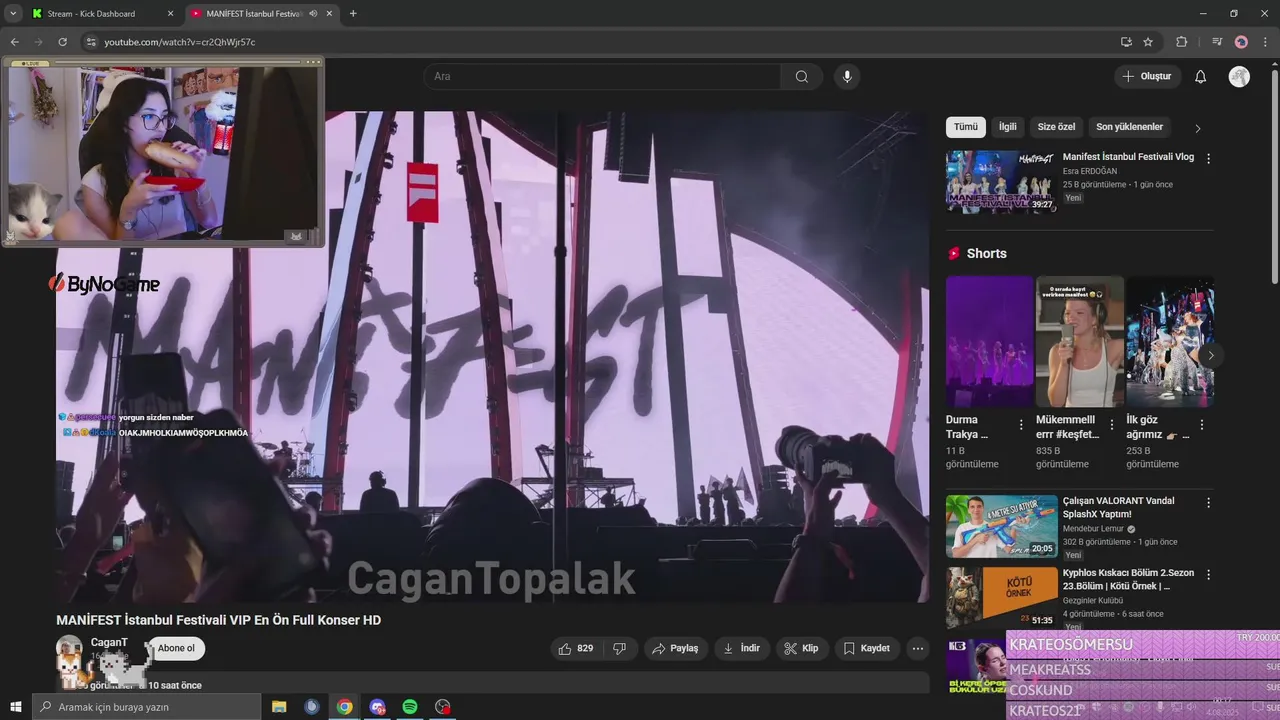Click the MANİFEST video player area
This screenshot has width=1280, height=720.
(x=492, y=356)
